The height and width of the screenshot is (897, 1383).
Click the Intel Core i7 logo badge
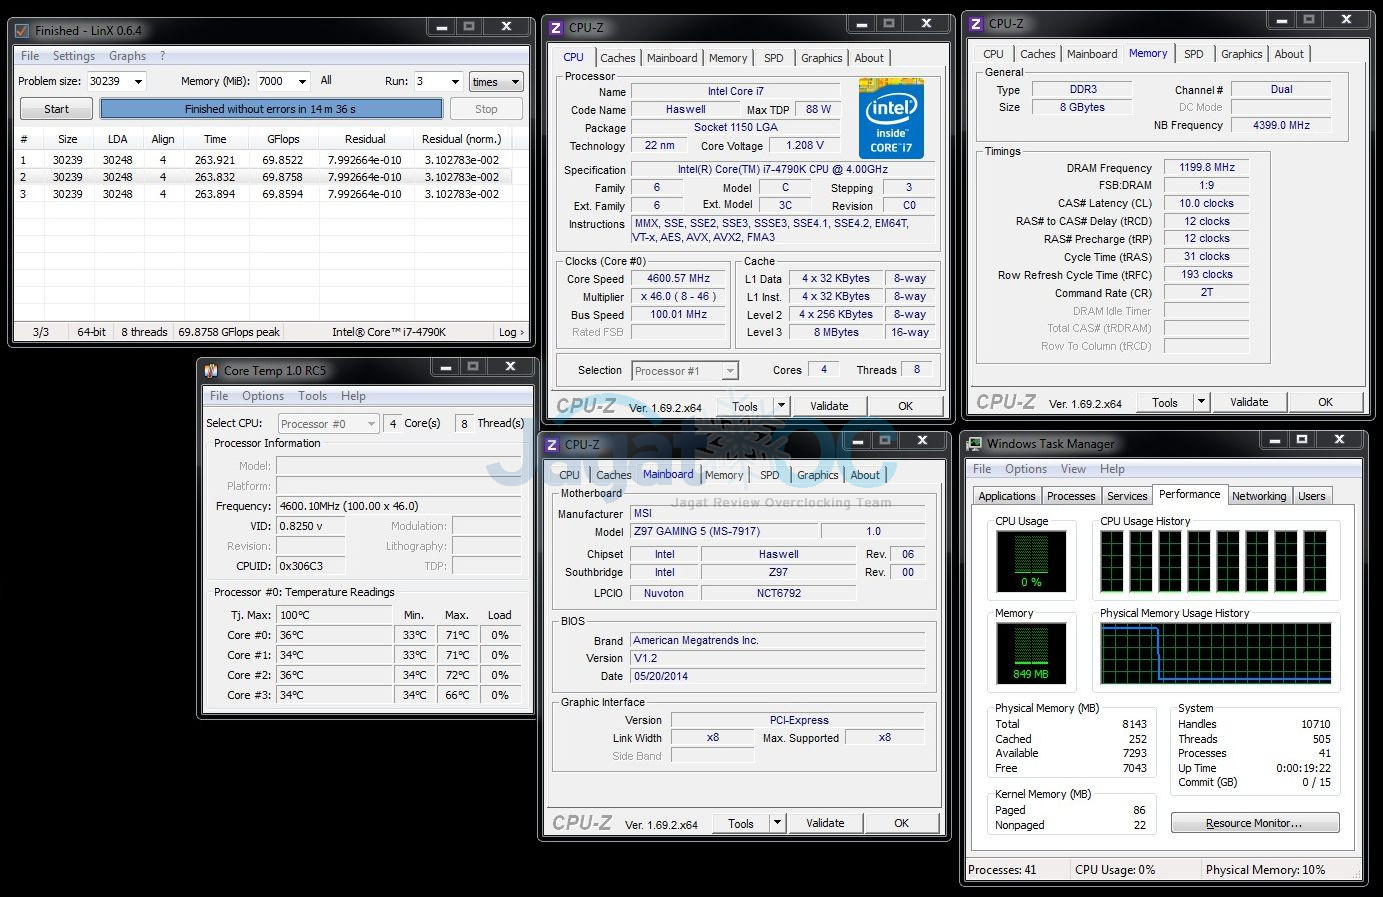point(890,119)
